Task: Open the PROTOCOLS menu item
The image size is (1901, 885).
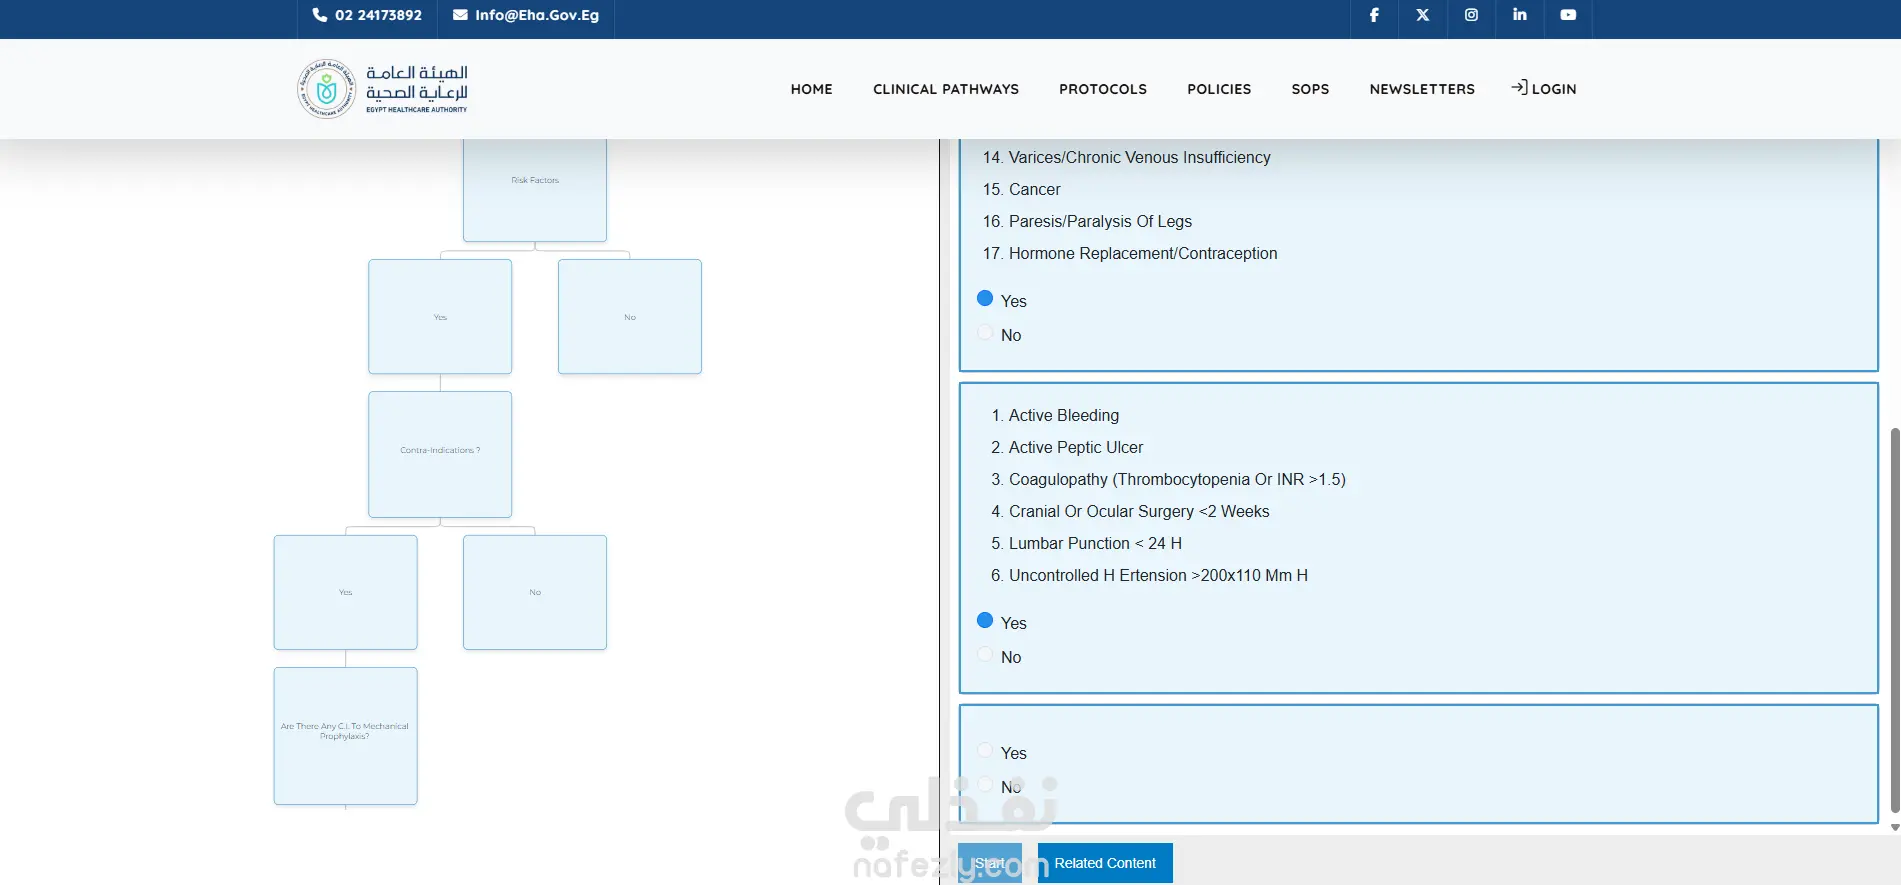Action: pyautogui.click(x=1103, y=89)
